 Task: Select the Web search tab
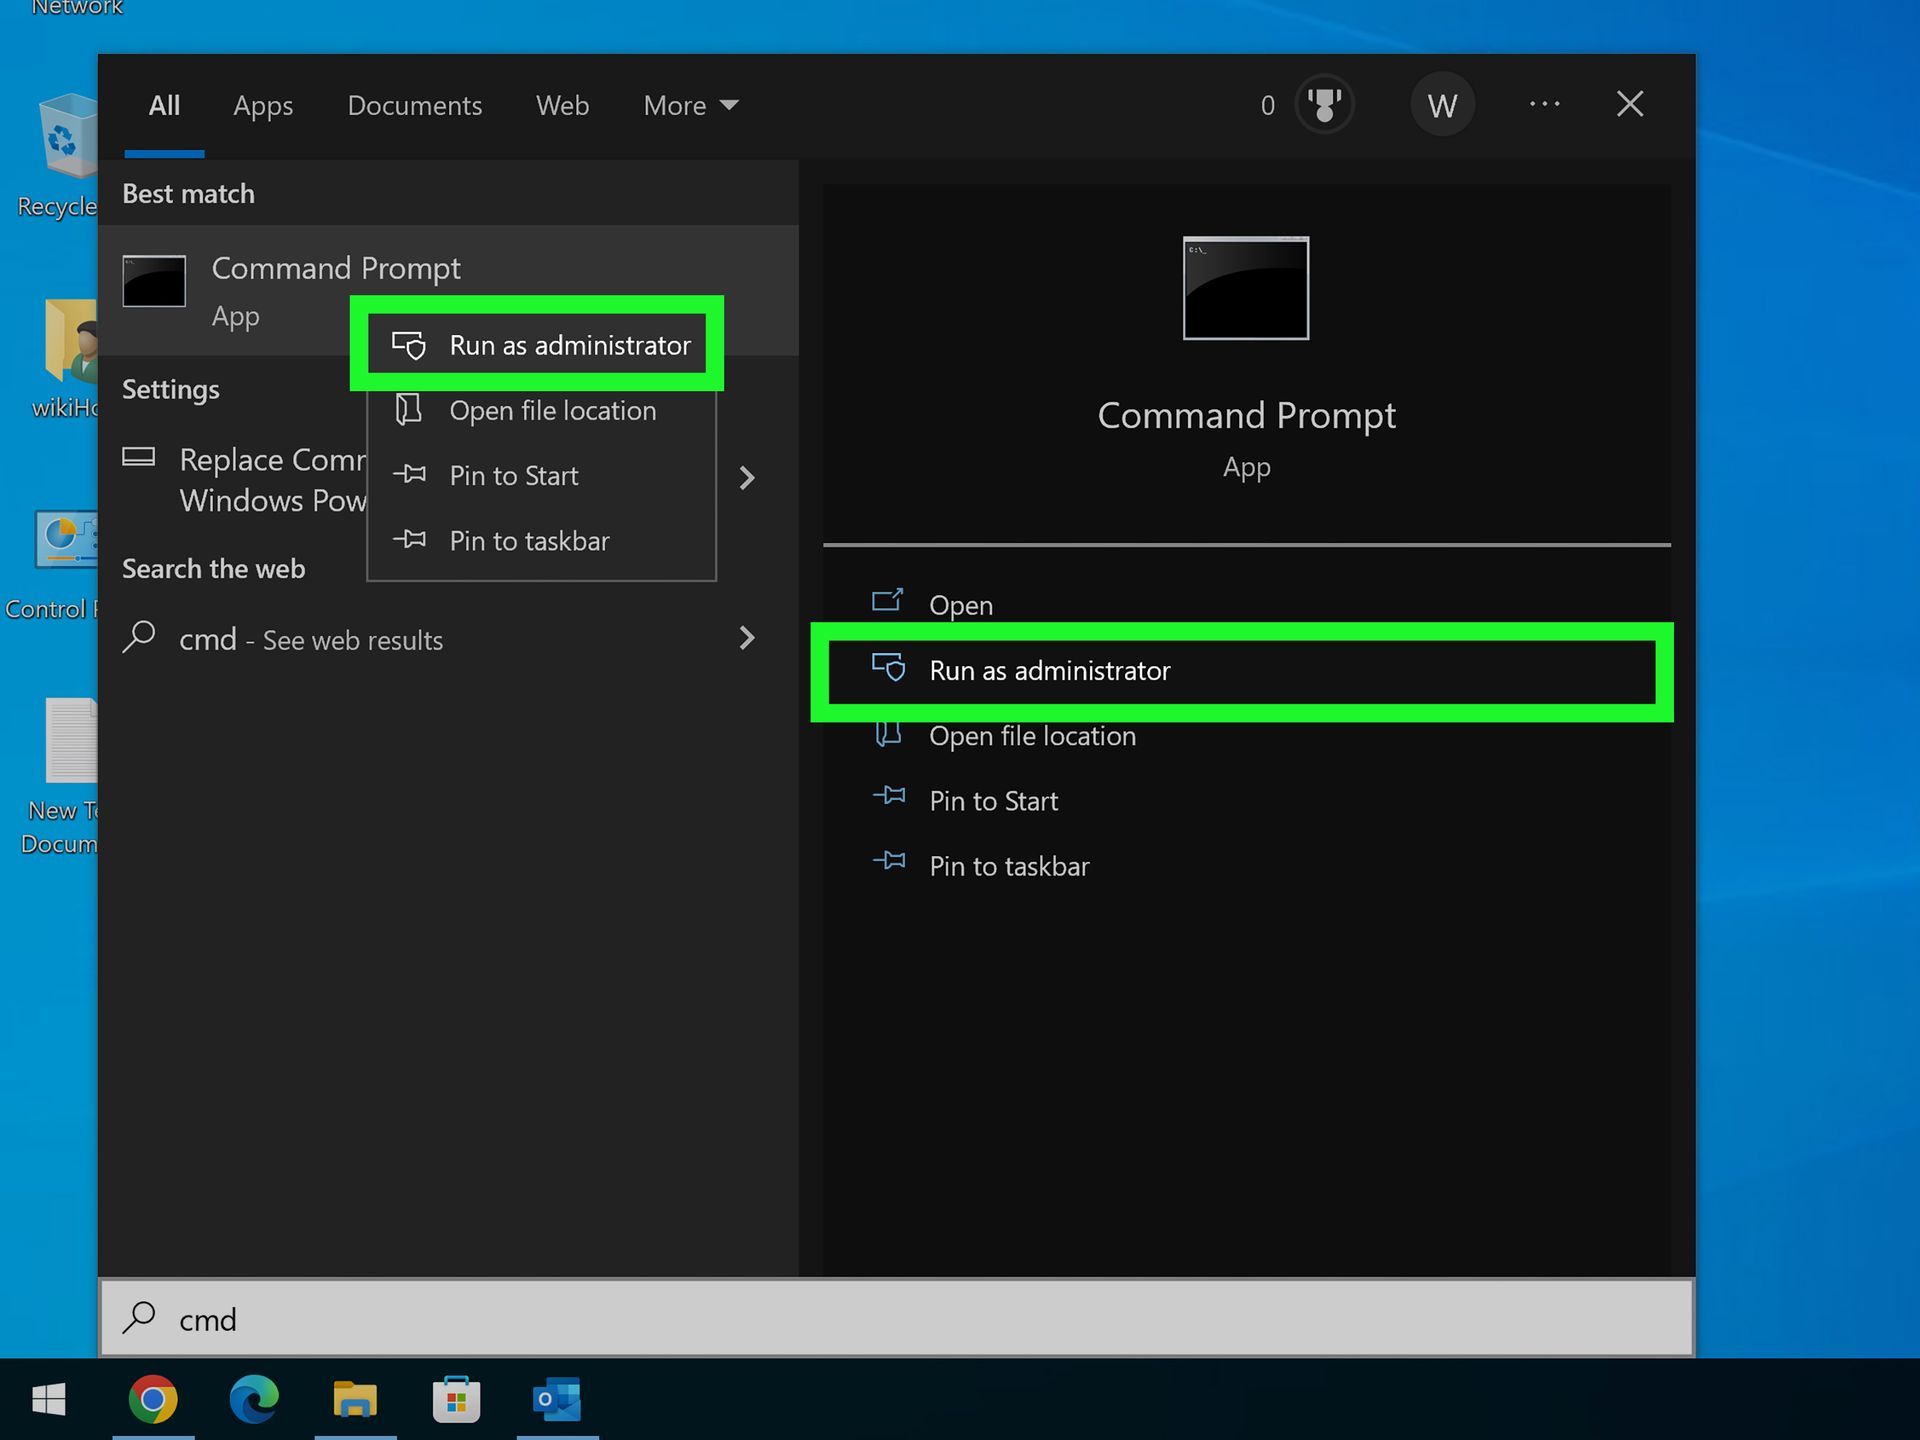point(561,104)
